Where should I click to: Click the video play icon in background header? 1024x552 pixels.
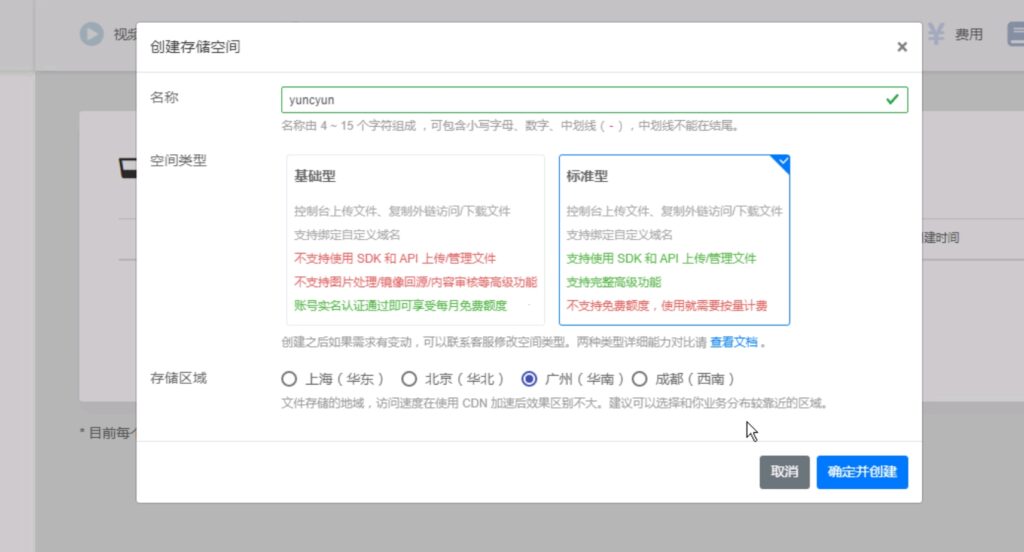(x=91, y=34)
